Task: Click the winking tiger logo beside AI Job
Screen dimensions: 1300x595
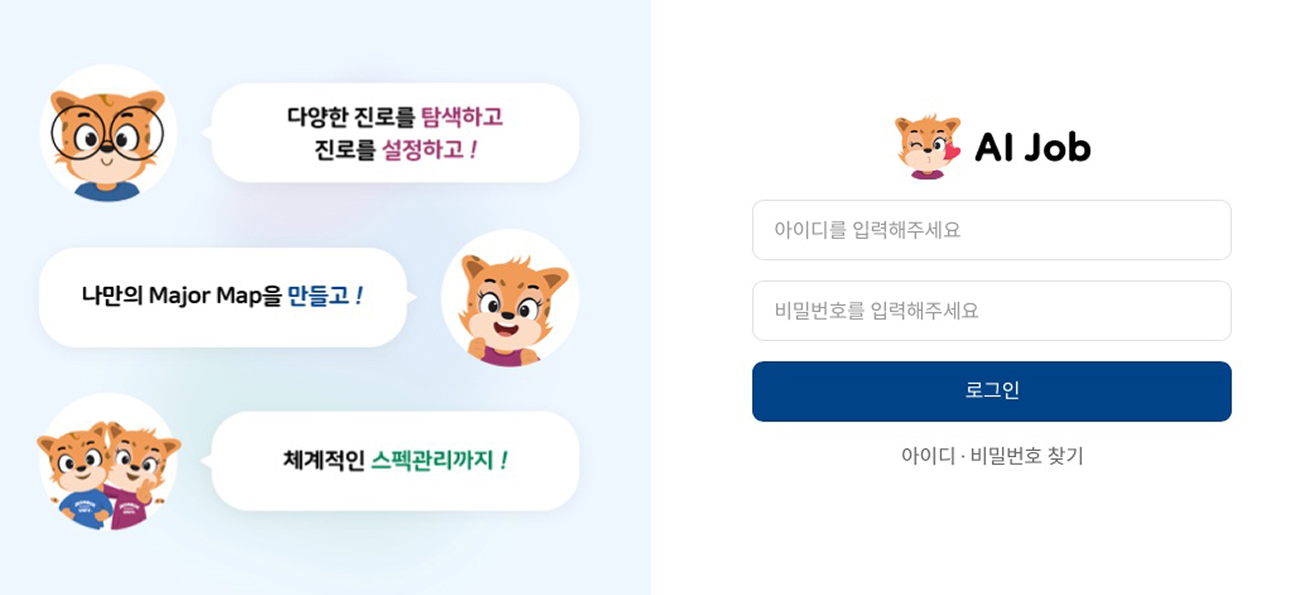Action: pyautogui.click(x=927, y=147)
